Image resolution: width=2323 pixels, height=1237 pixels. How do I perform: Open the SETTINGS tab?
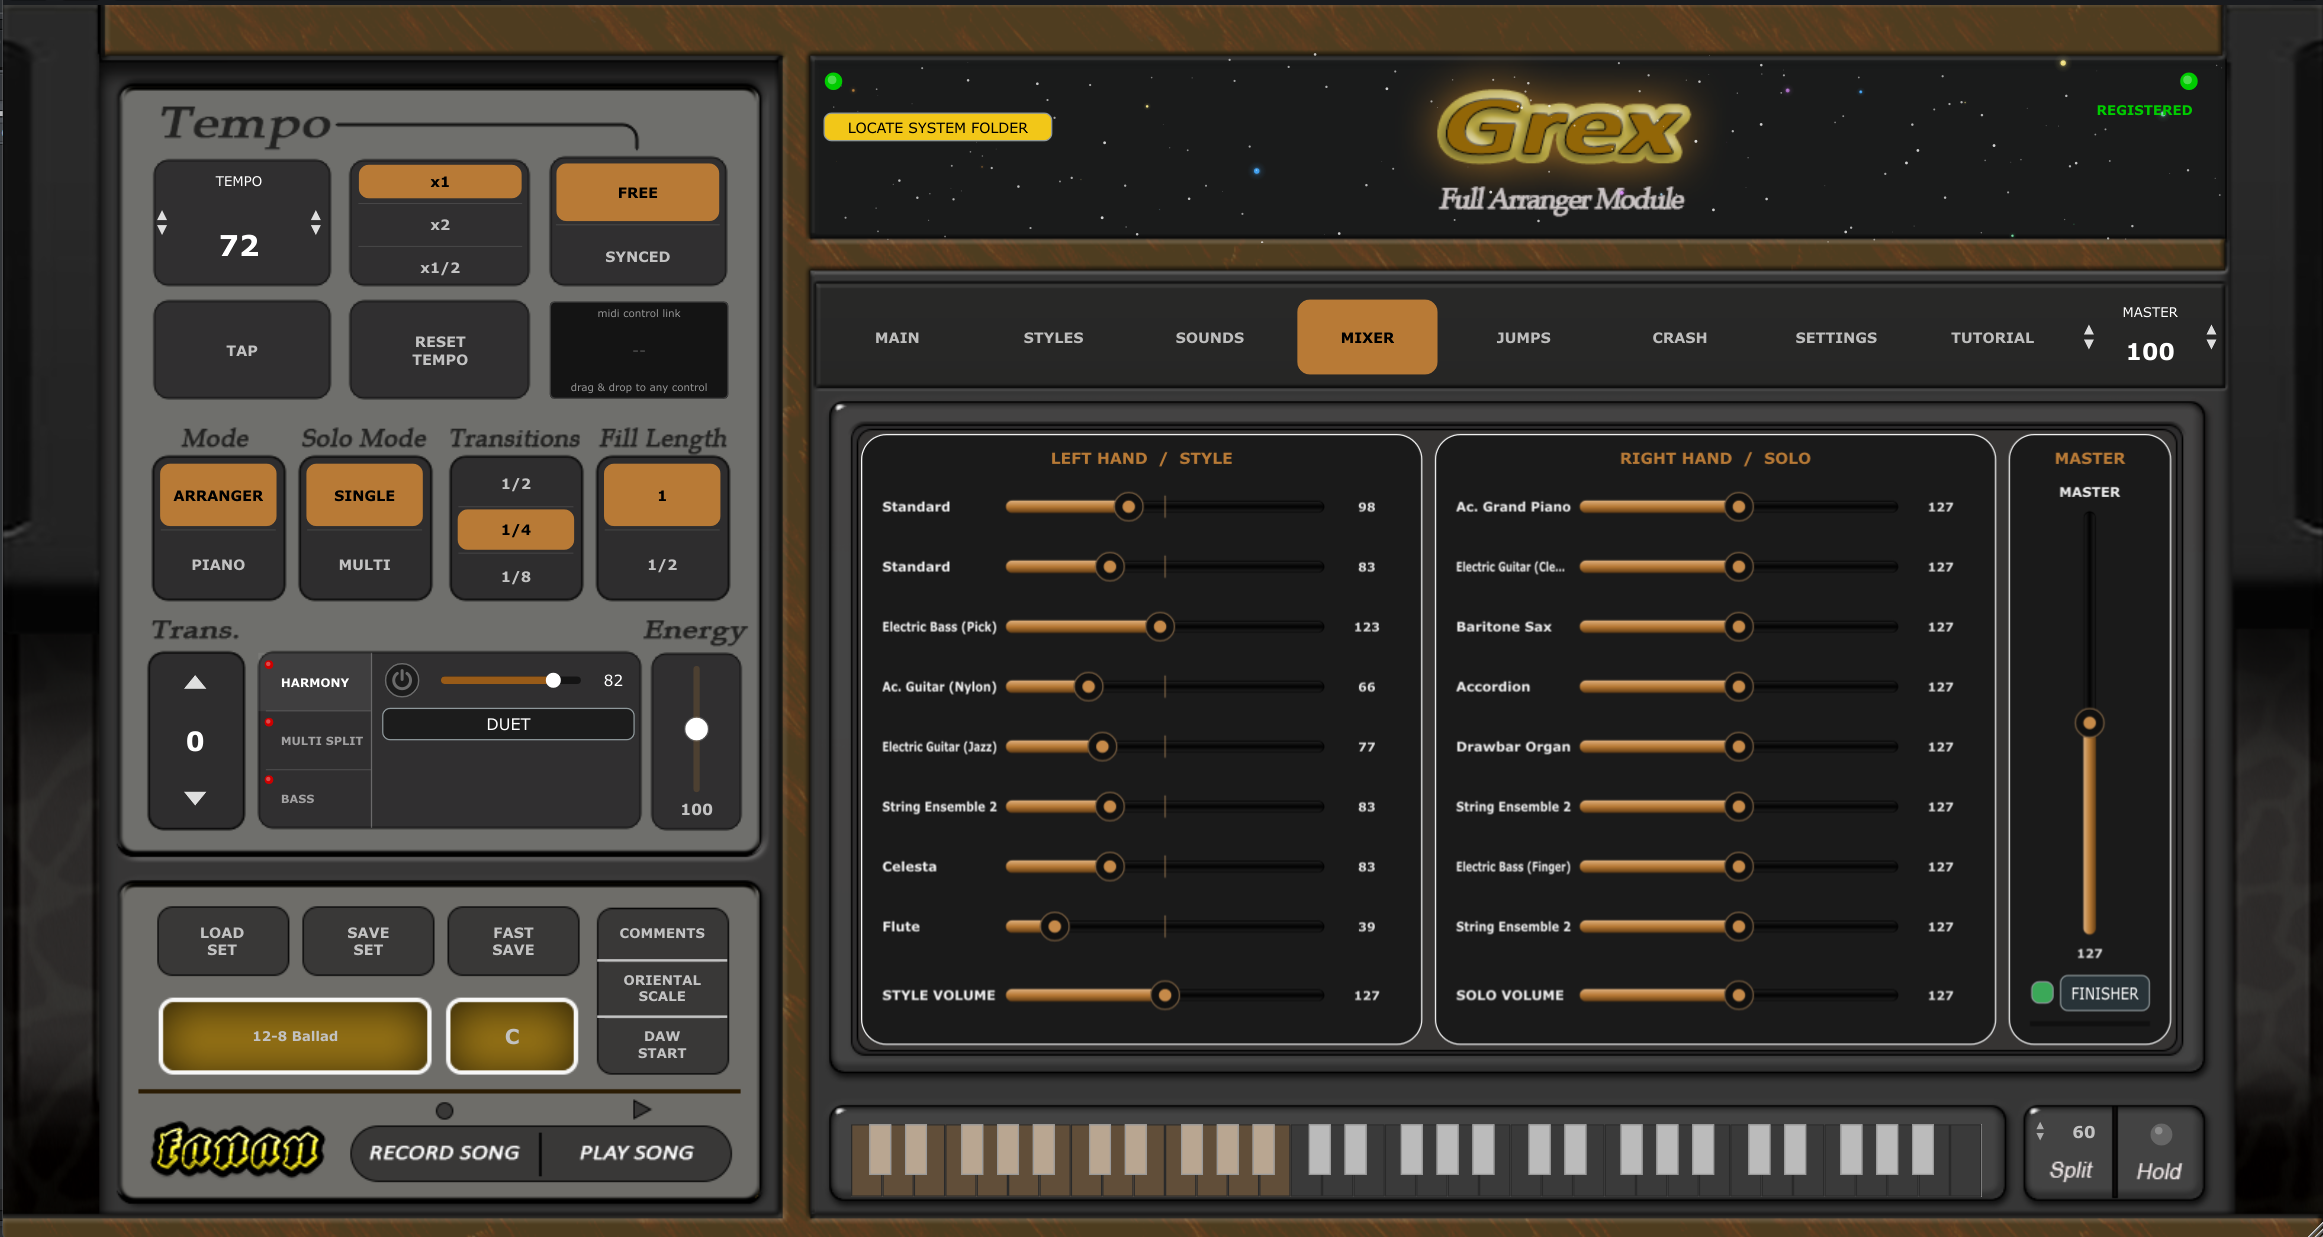pyautogui.click(x=1836, y=337)
